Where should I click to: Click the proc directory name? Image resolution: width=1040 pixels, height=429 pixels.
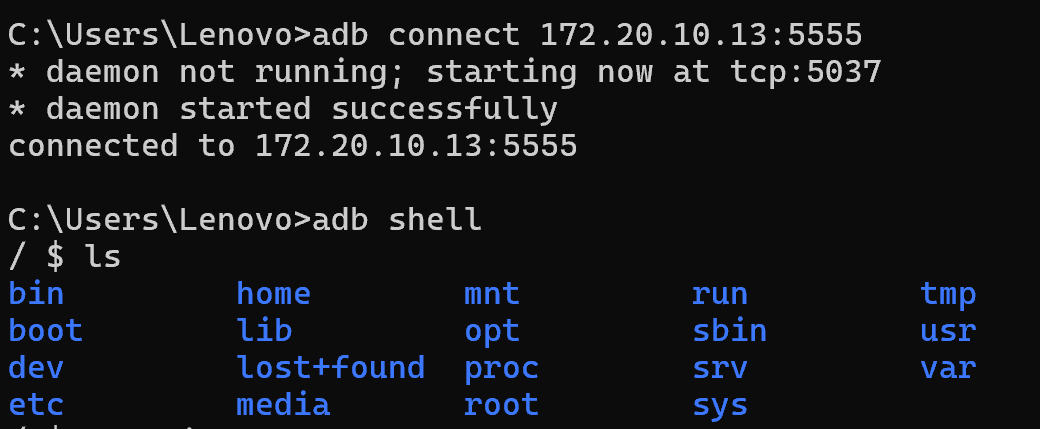click(x=501, y=368)
